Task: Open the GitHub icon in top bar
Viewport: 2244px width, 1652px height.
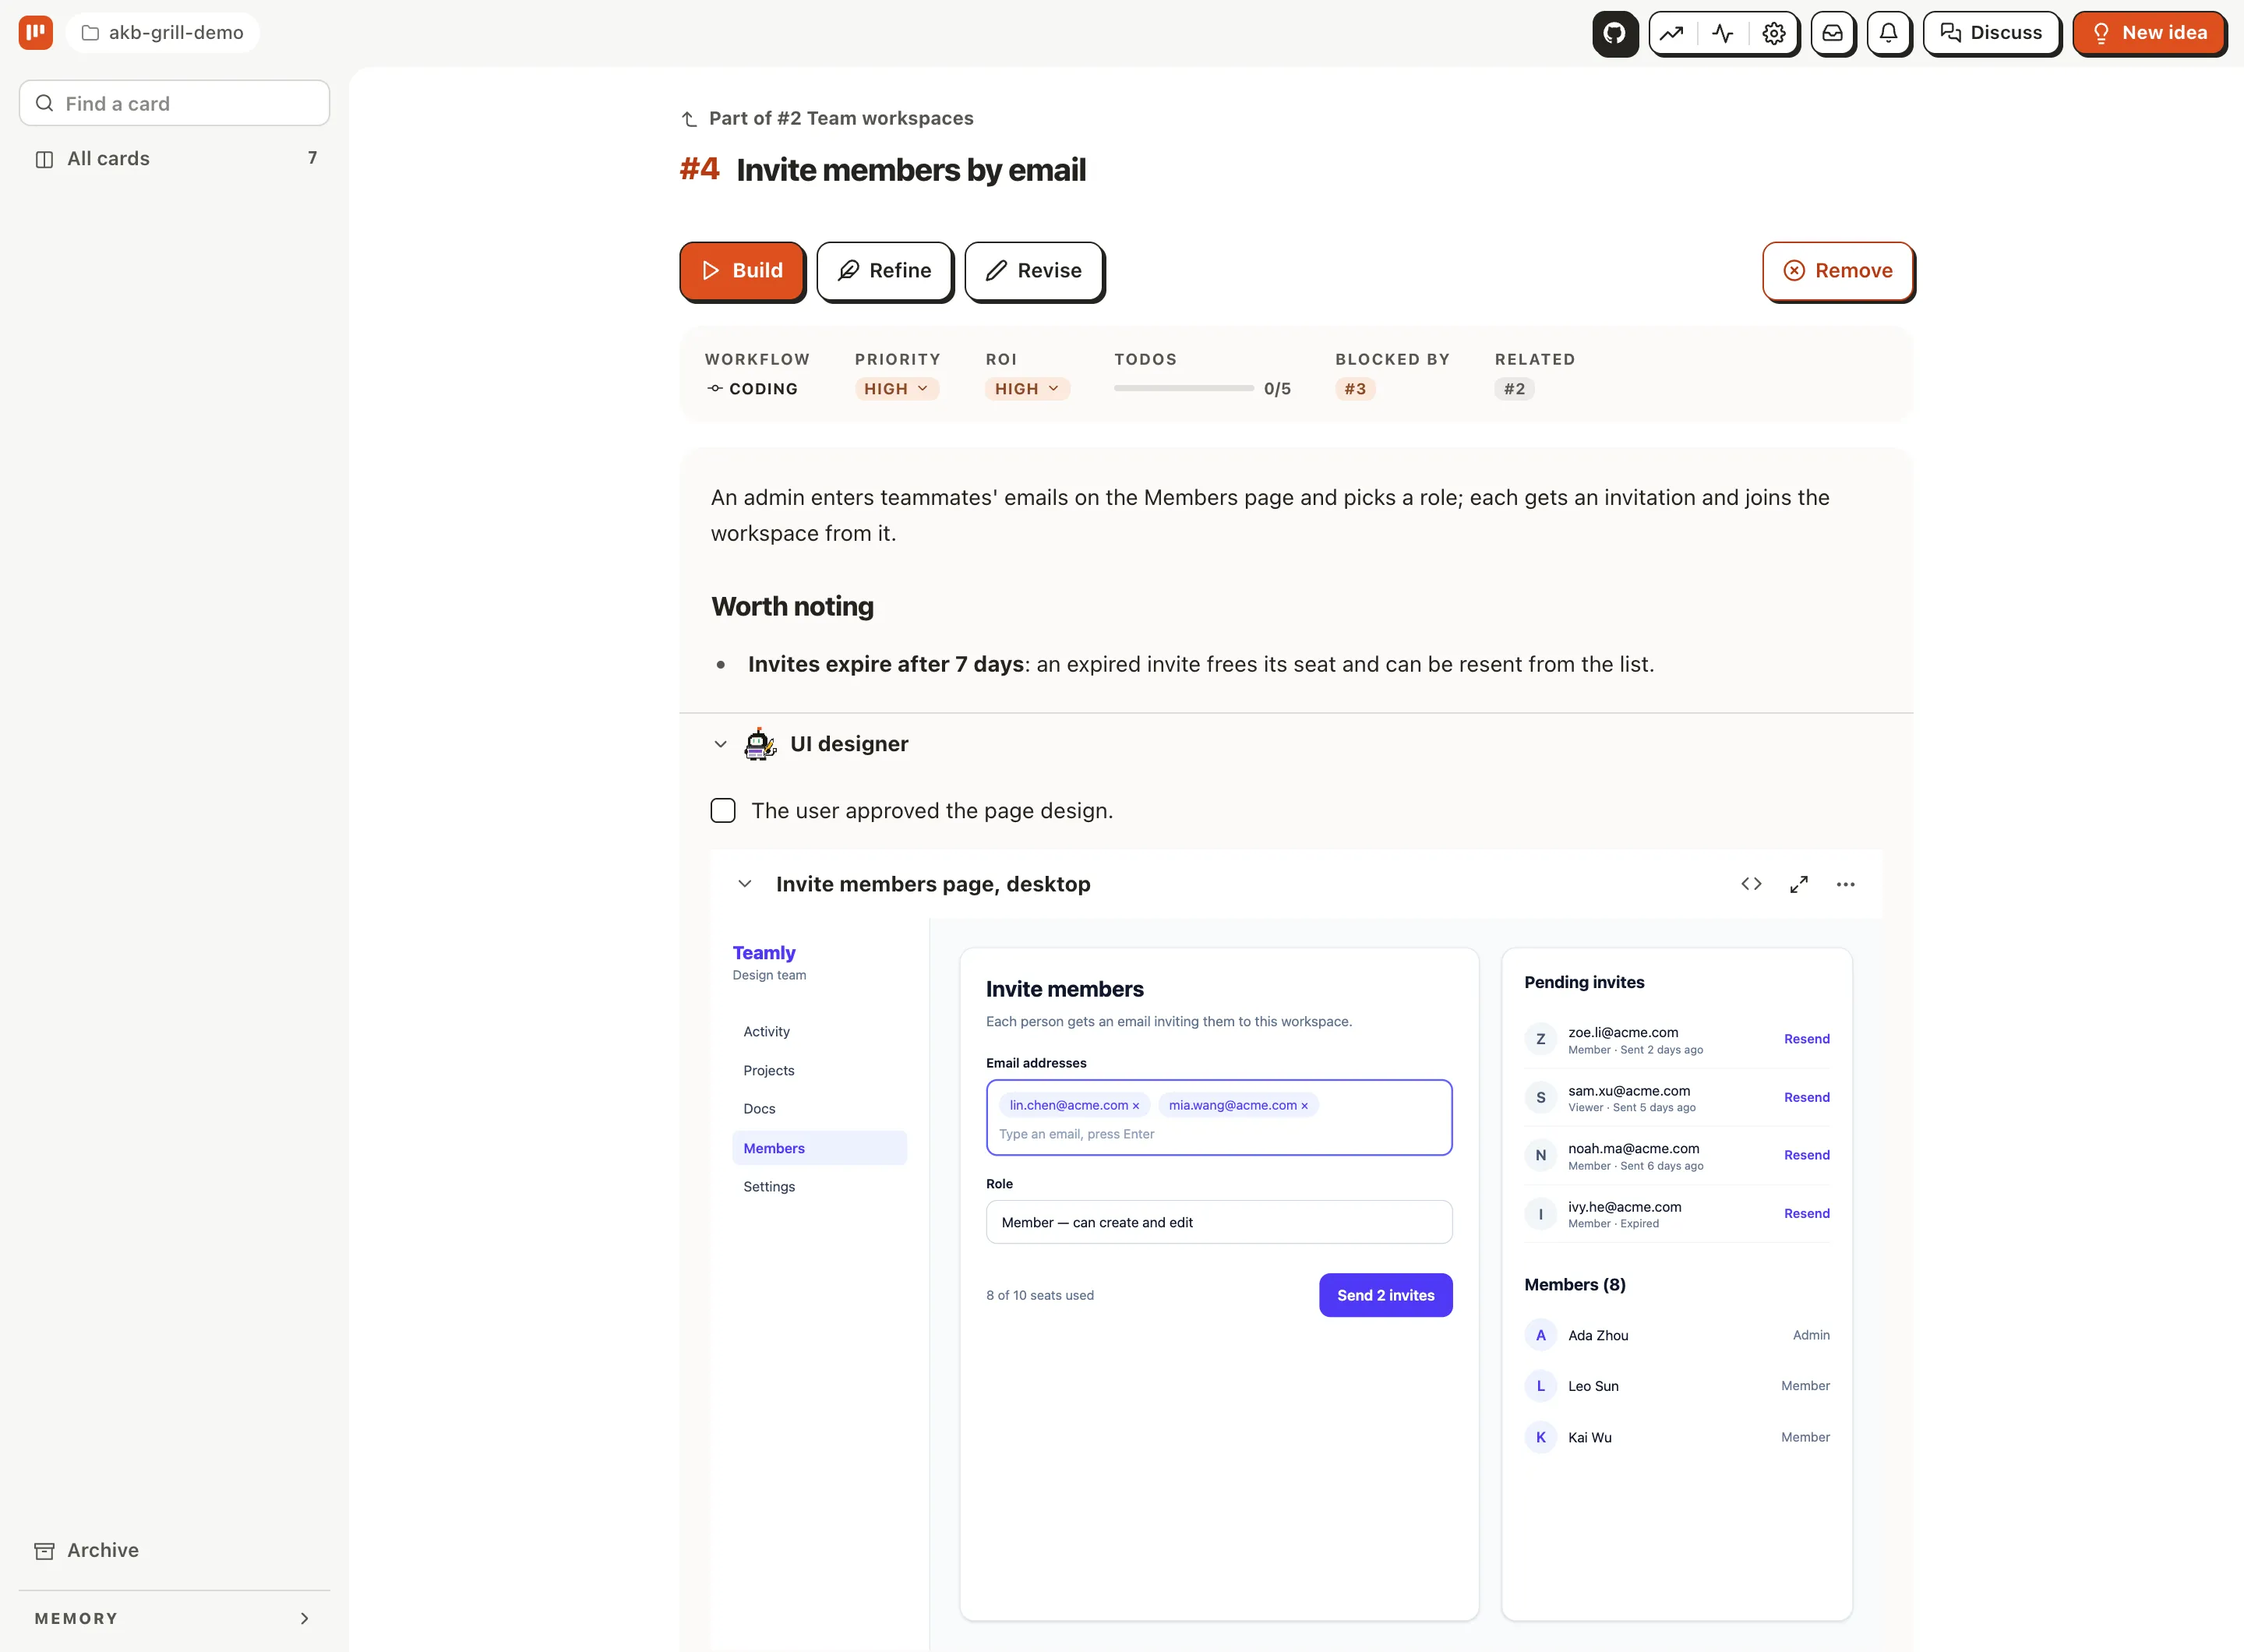Action: 1614,33
